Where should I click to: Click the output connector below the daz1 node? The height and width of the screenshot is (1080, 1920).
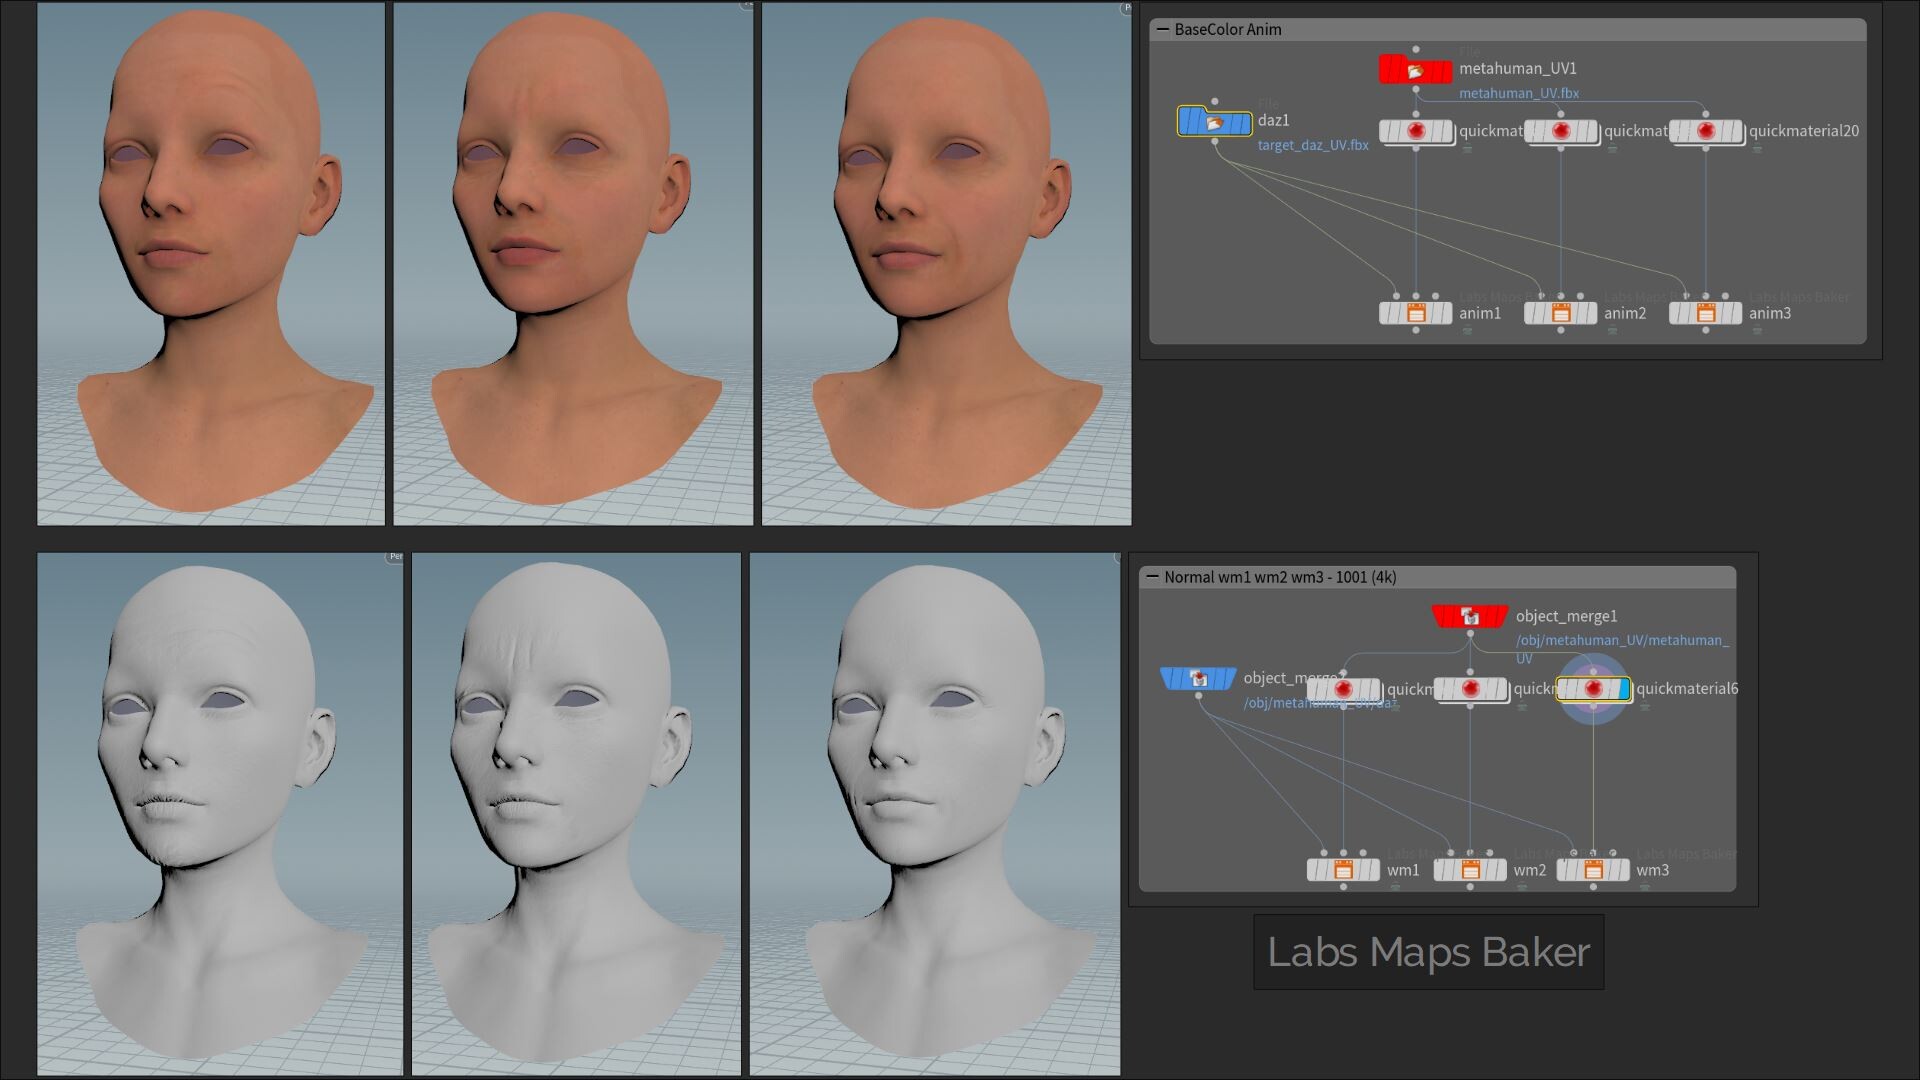[1215, 142]
